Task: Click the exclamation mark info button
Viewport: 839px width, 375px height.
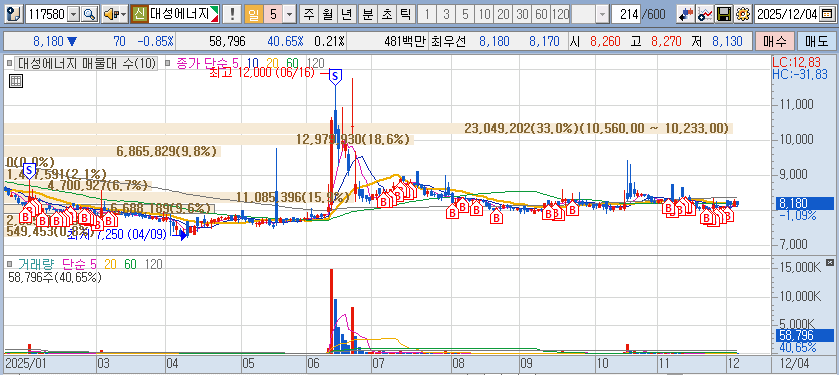Action: pyautogui.click(x=231, y=14)
